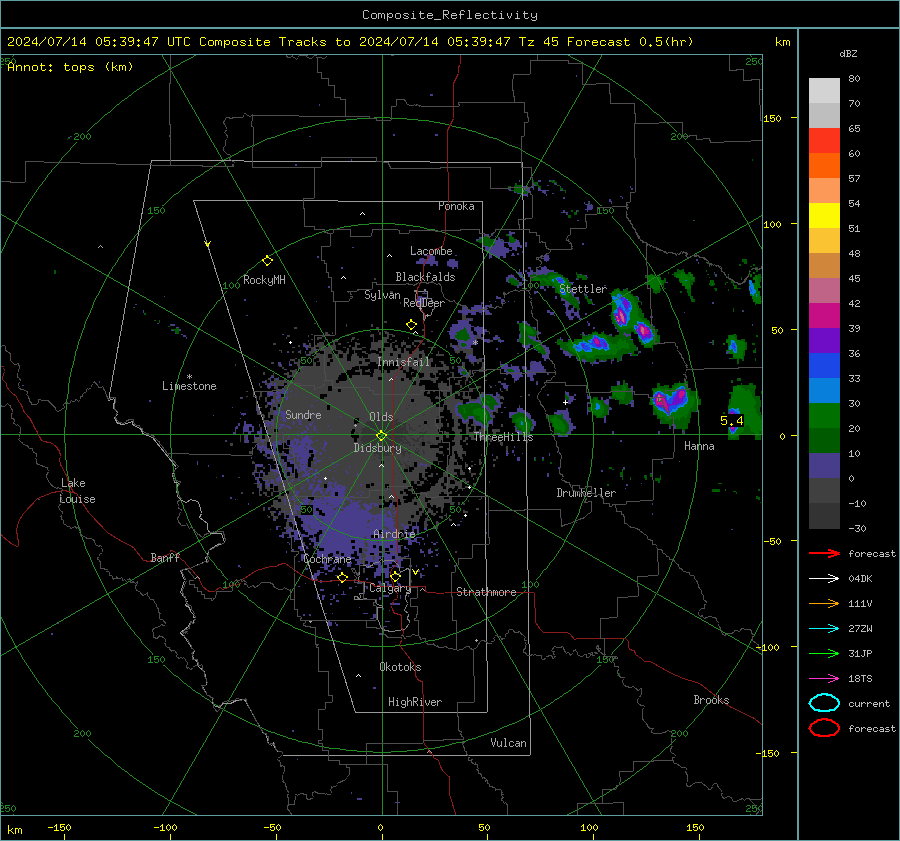Viewport: 900px width, 841px height.
Task: Click the white 04DK arrow in legend
Action: [x=824, y=579]
